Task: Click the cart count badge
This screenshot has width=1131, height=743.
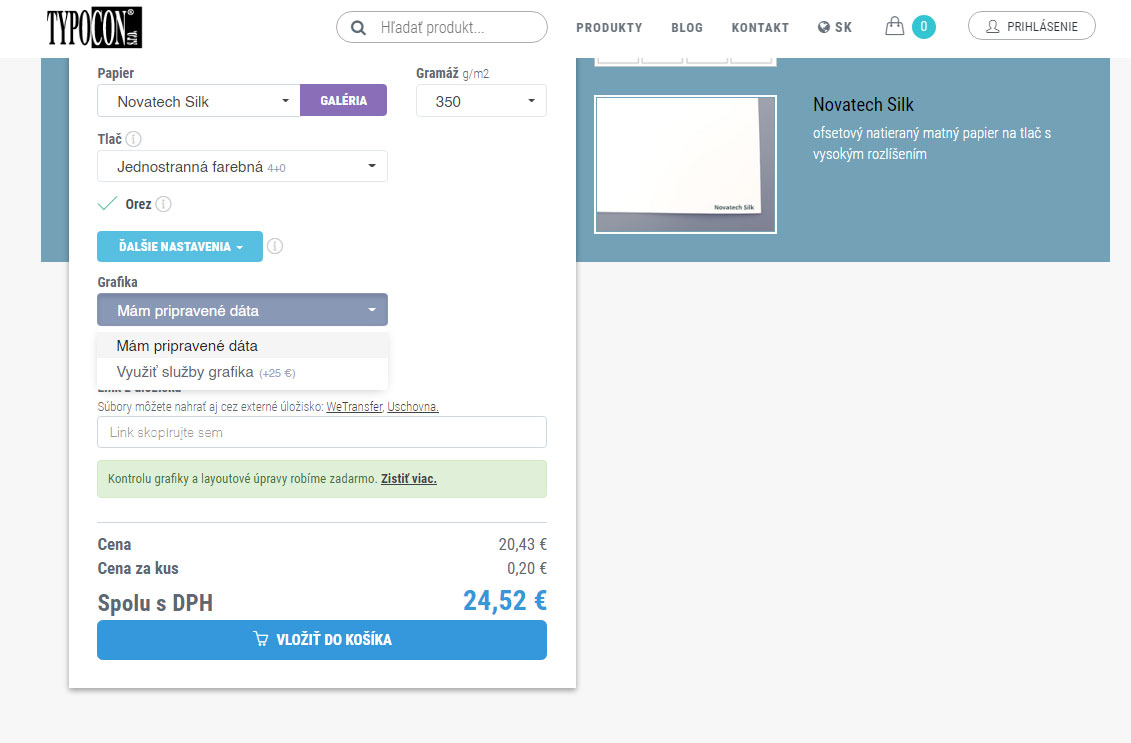Action: [924, 27]
